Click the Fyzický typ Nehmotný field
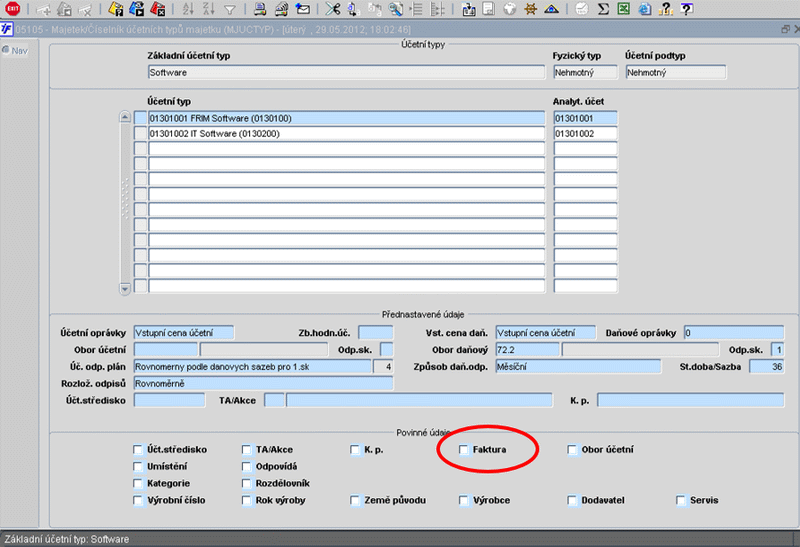Viewport: 800px width, 547px height. 585,72
